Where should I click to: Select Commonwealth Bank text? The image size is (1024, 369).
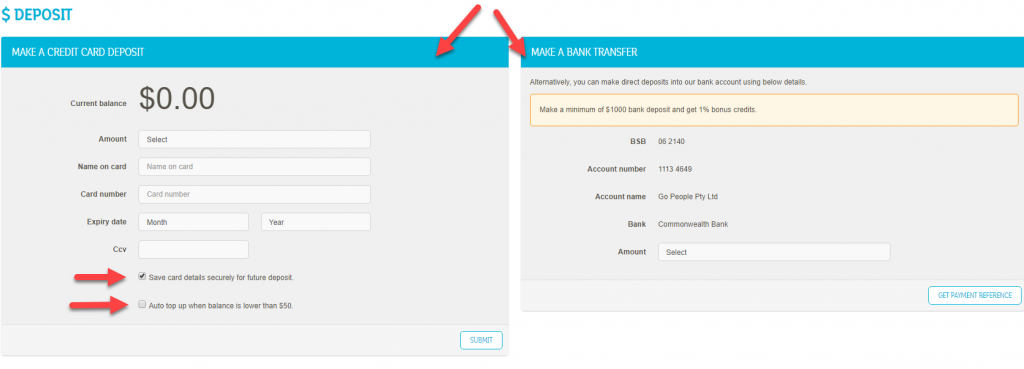pyautogui.click(x=693, y=224)
